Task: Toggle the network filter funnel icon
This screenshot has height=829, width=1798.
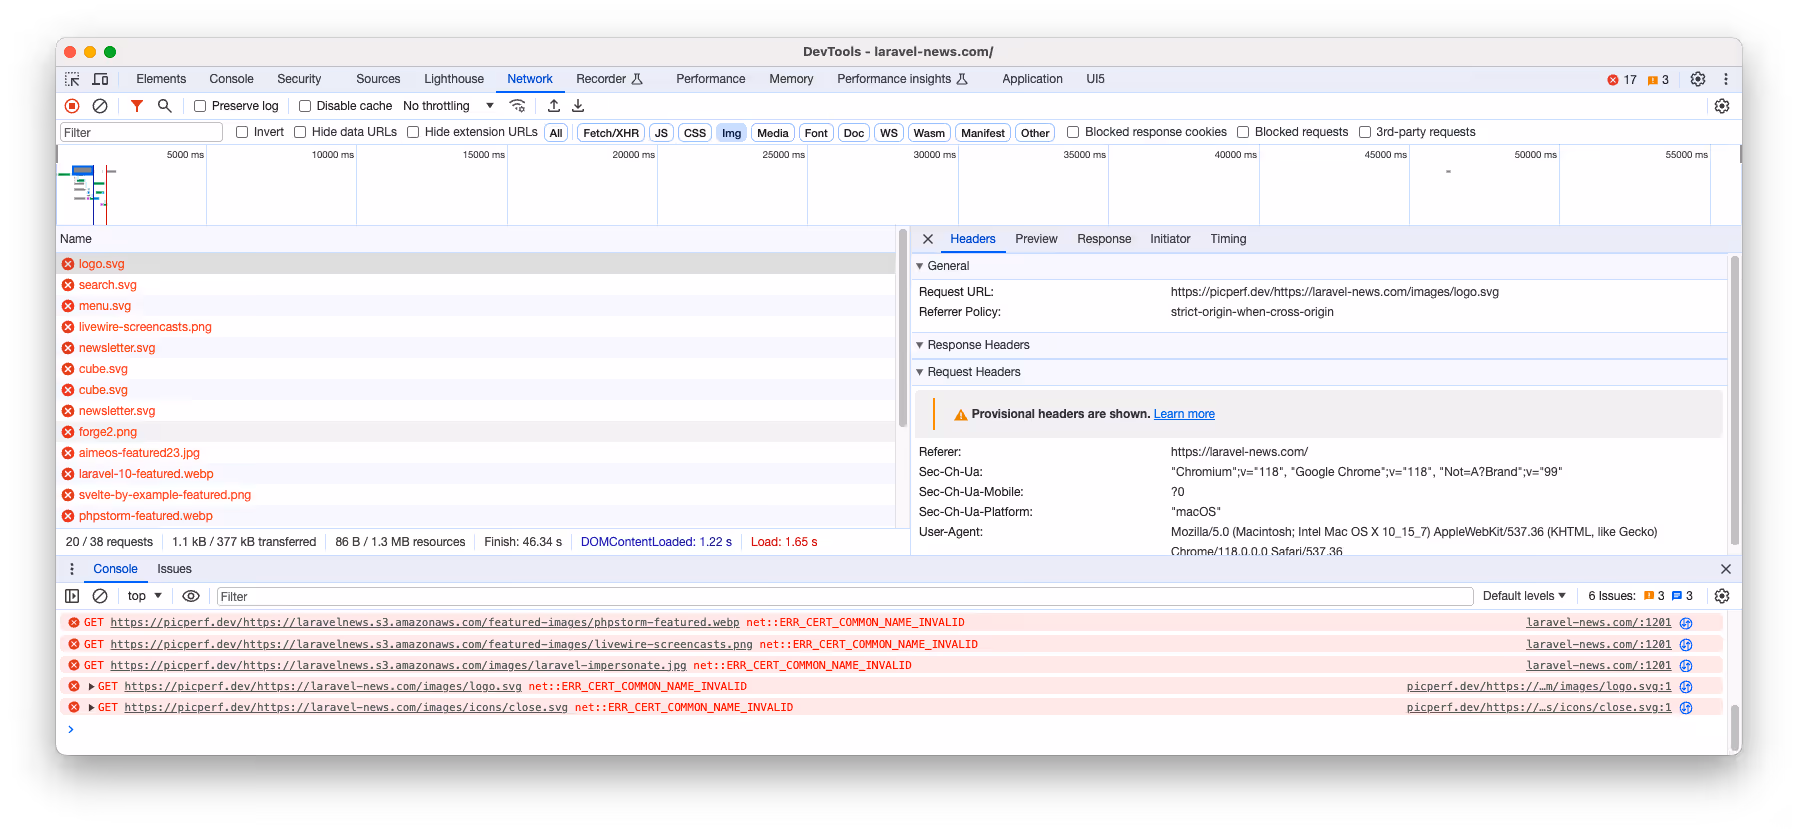Action: pyautogui.click(x=137, y=106)
